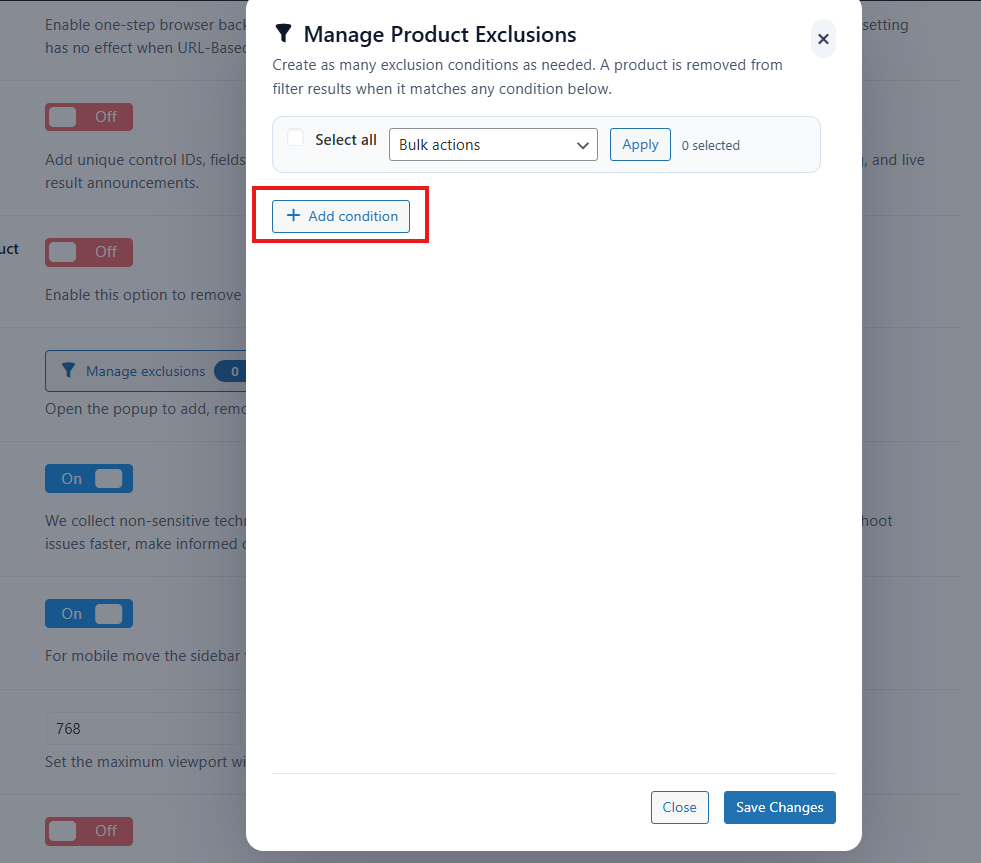Click the 'Select all' label text
The width and height of the screenshot is (981, 863).
pyautogui.click(x=345, y=140)
